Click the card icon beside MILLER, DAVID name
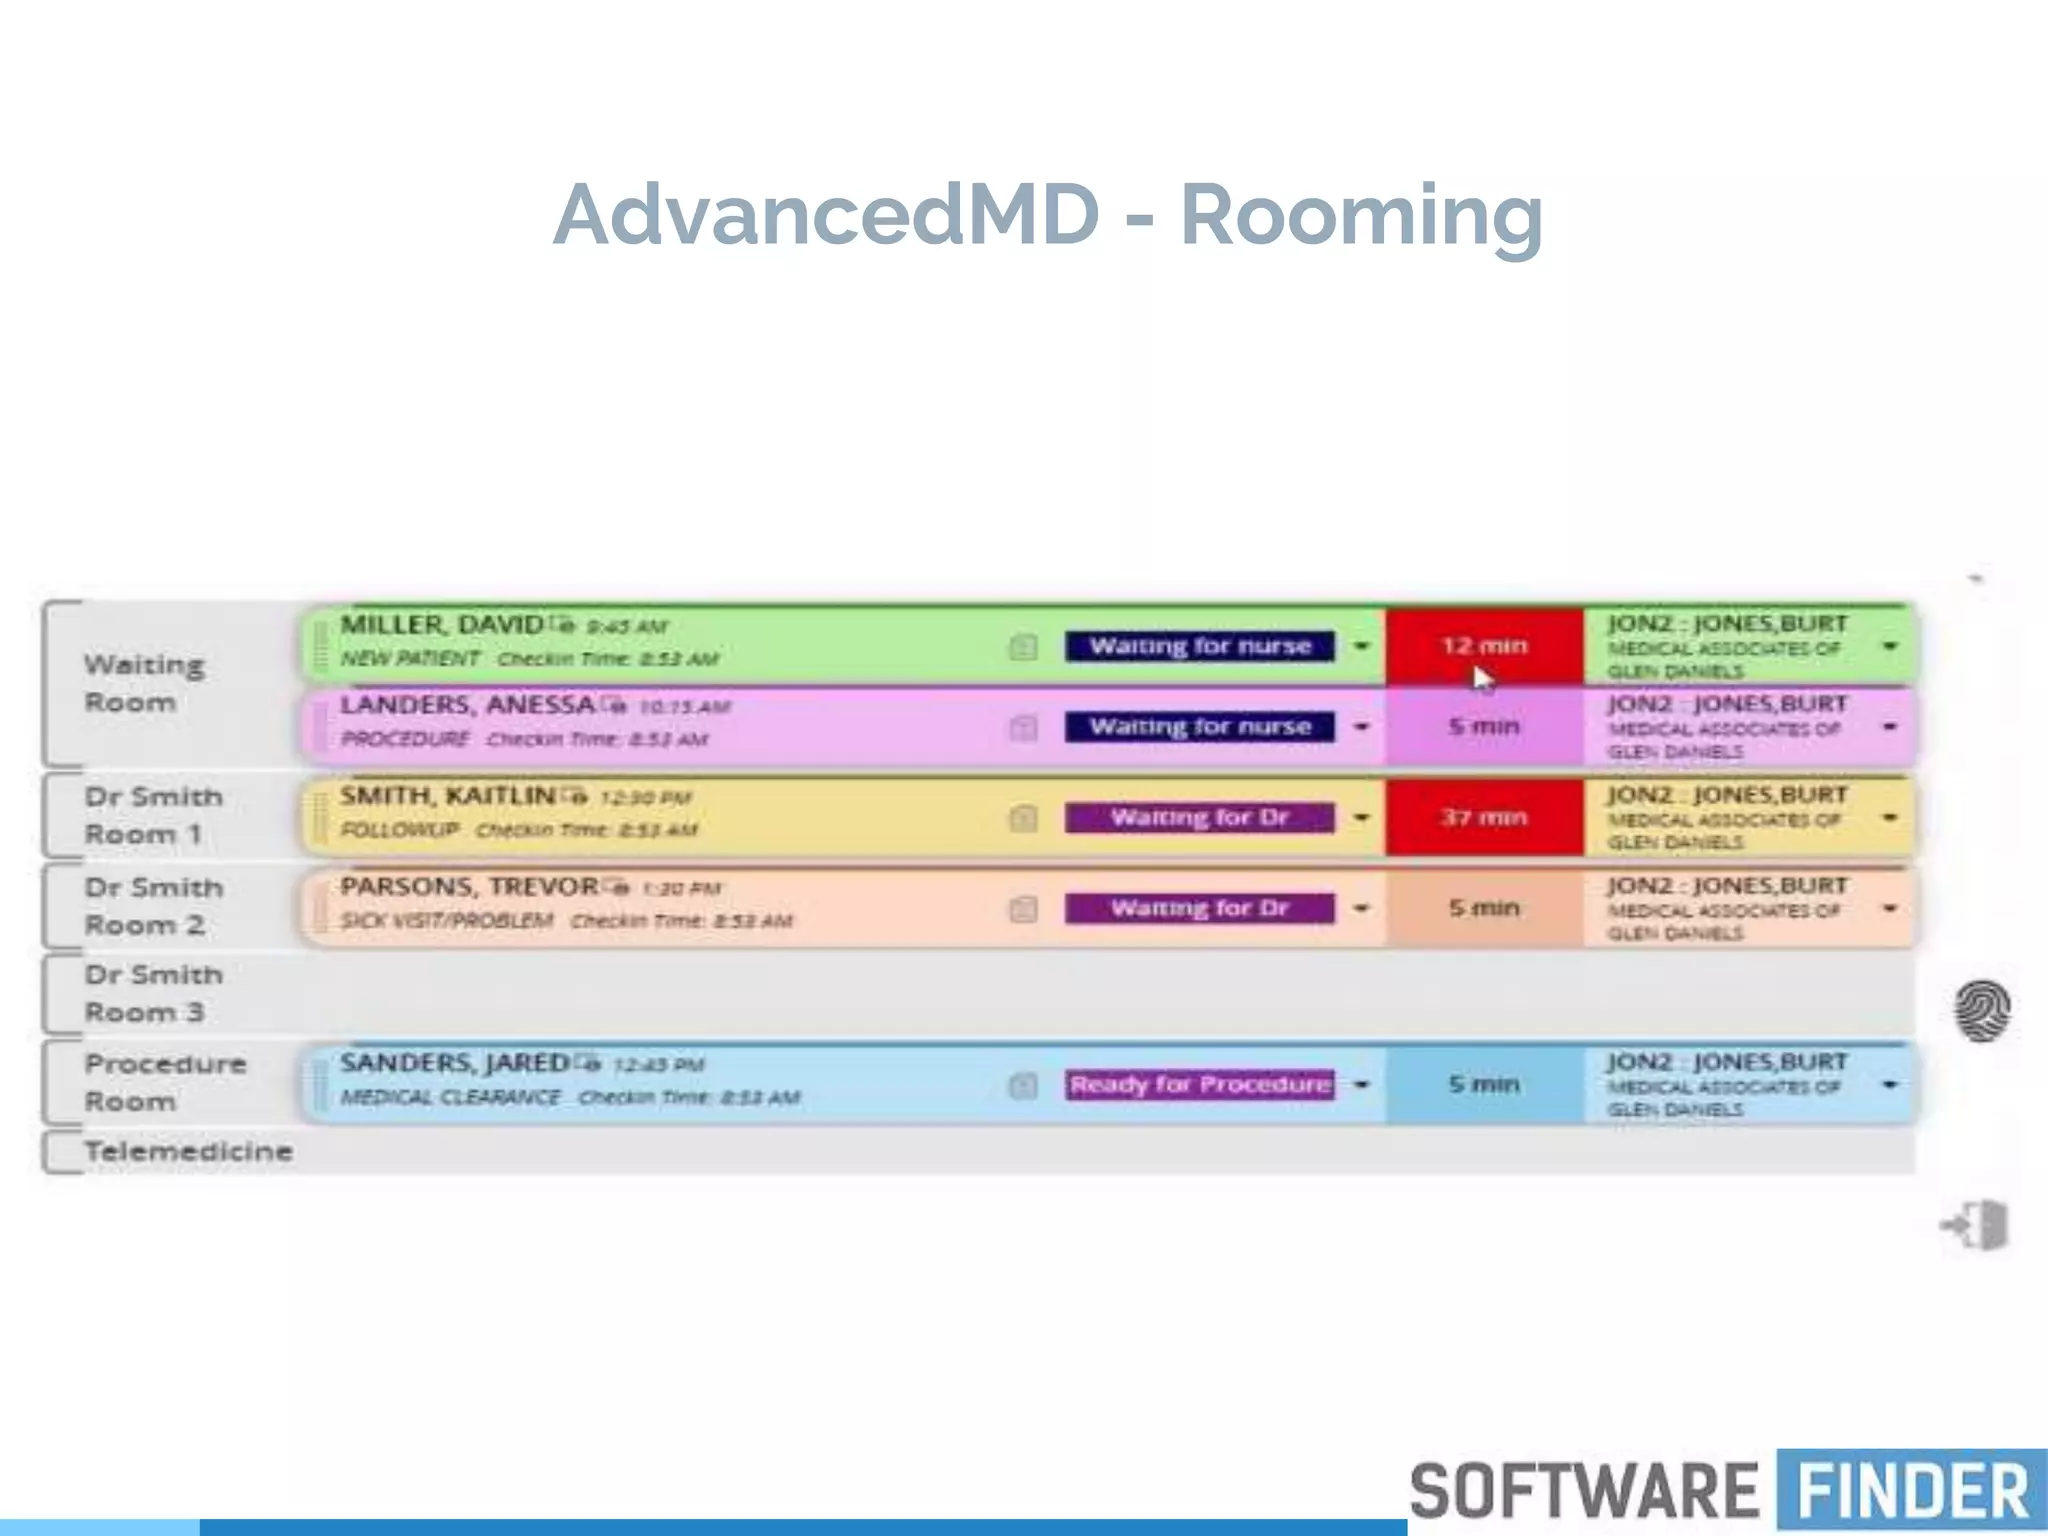The width and height of the screenshot is (2048, 1536). (x=563, y=624)
